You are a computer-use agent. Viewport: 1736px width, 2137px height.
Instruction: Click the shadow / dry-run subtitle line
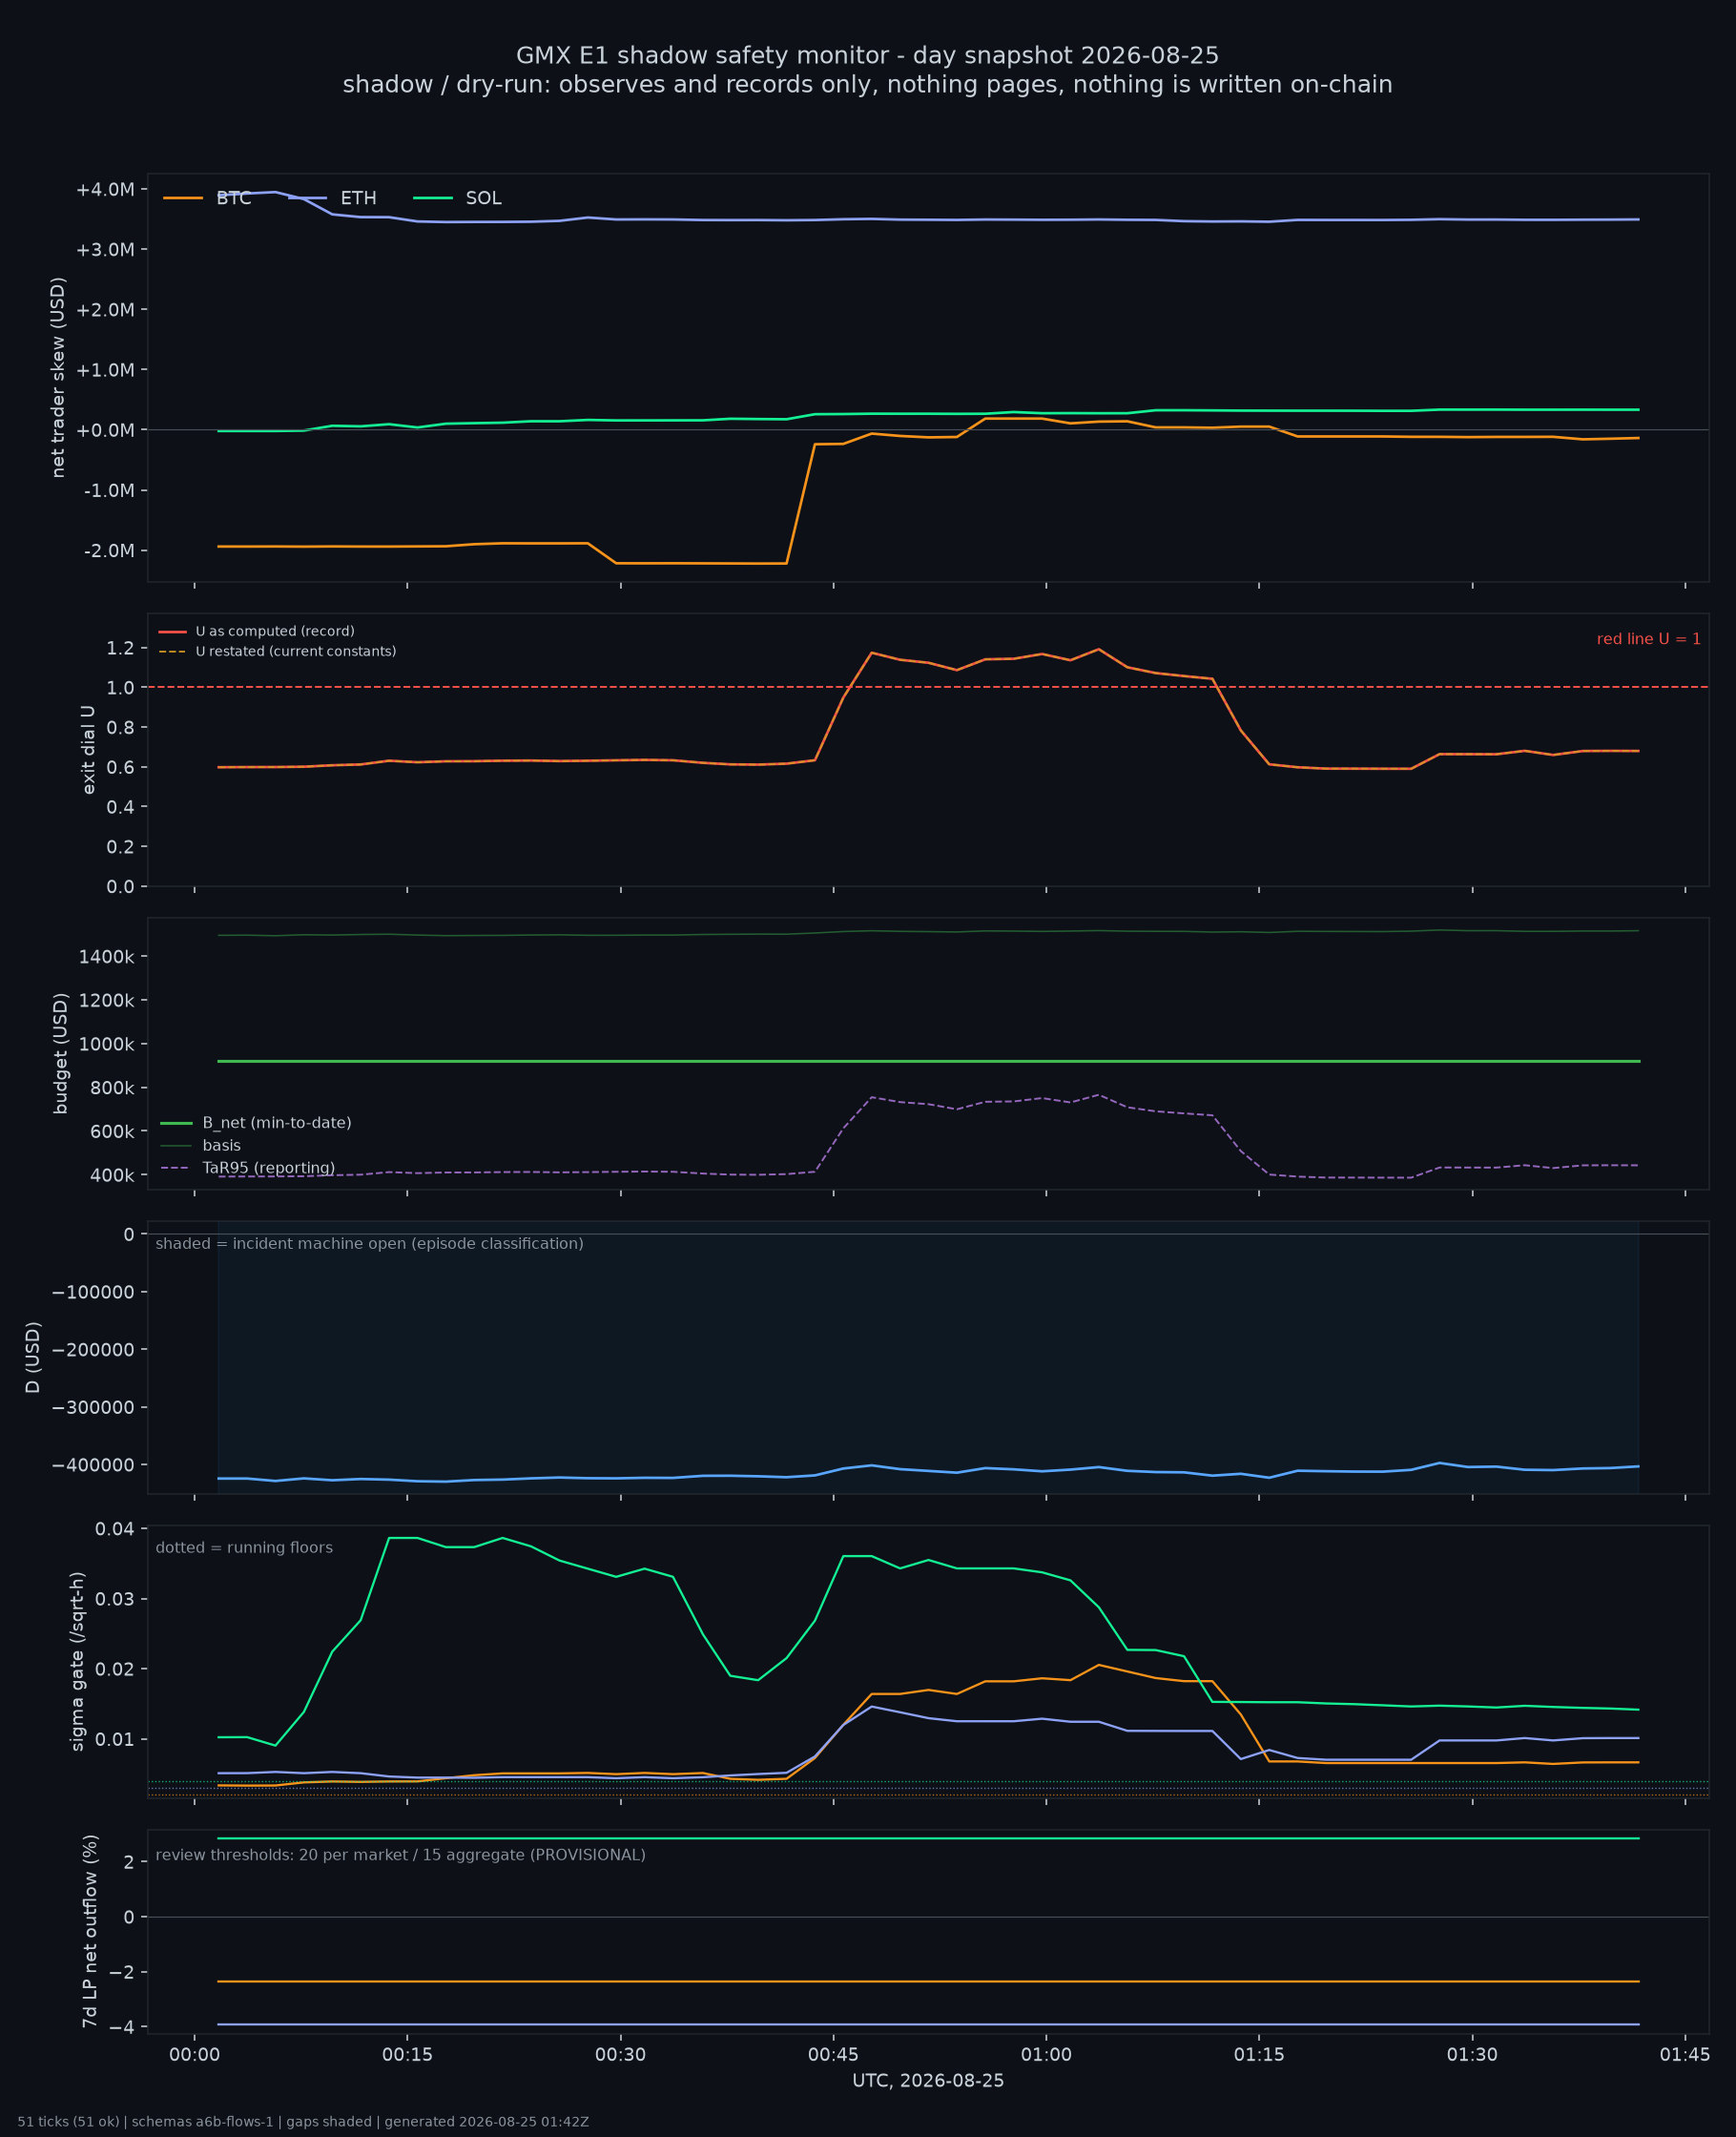pos(867,85)
